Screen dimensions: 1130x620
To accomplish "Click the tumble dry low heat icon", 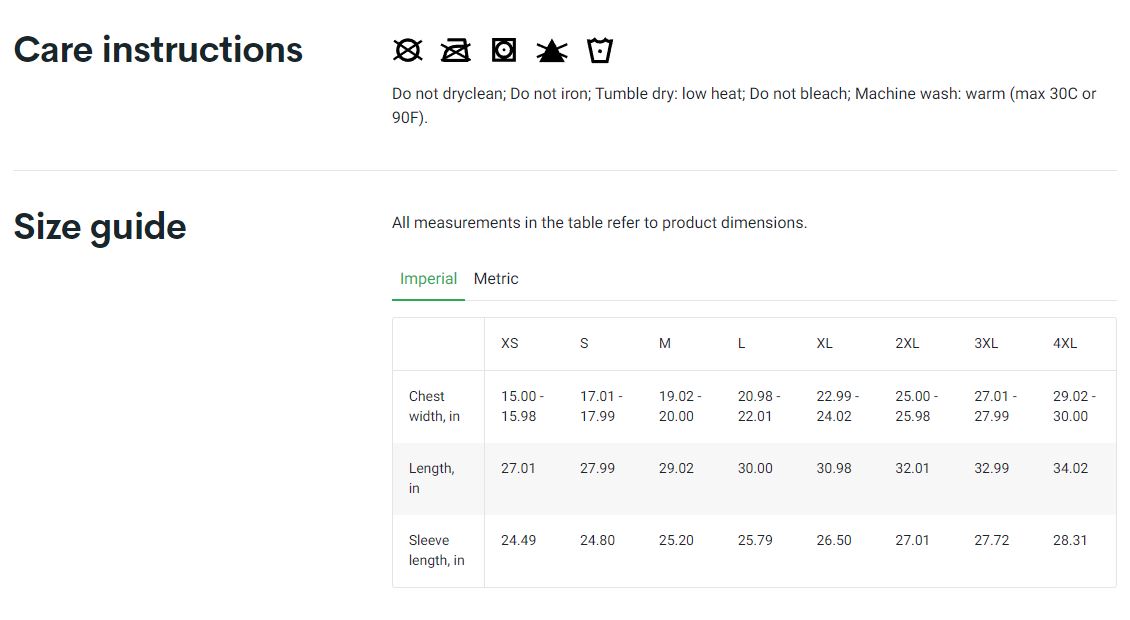I will (x=504, y=50).
